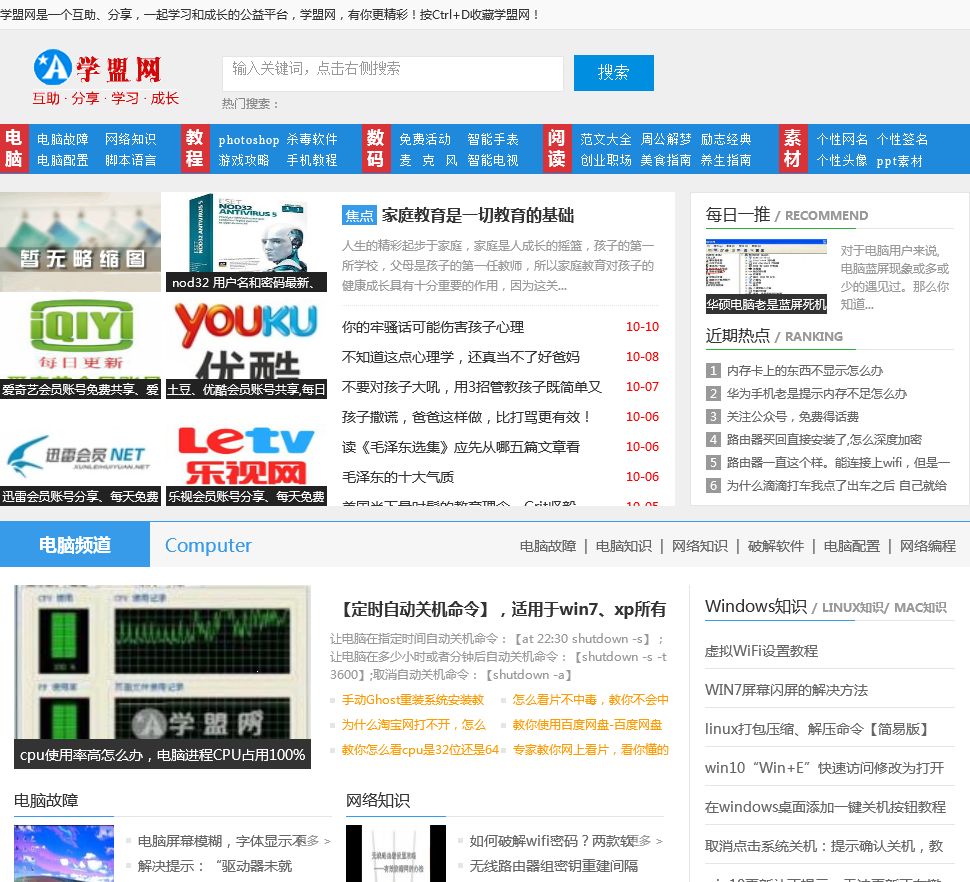Open the 电脑 red category block
970x882 pixels.
click(x=14, y=148)
